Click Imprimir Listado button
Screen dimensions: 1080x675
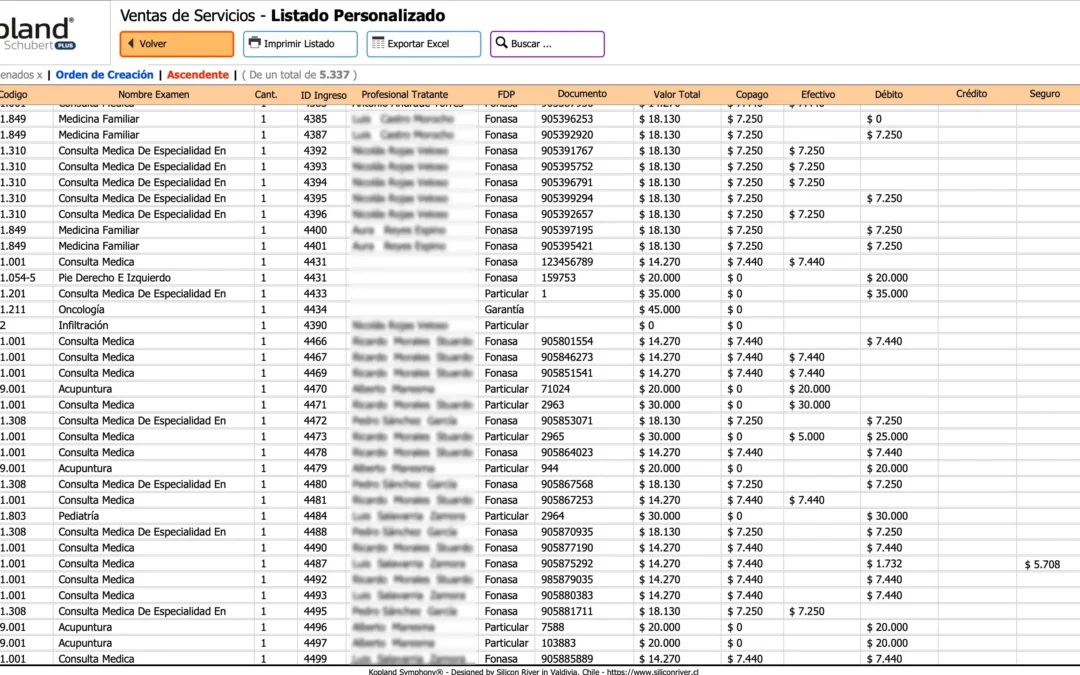300,44
